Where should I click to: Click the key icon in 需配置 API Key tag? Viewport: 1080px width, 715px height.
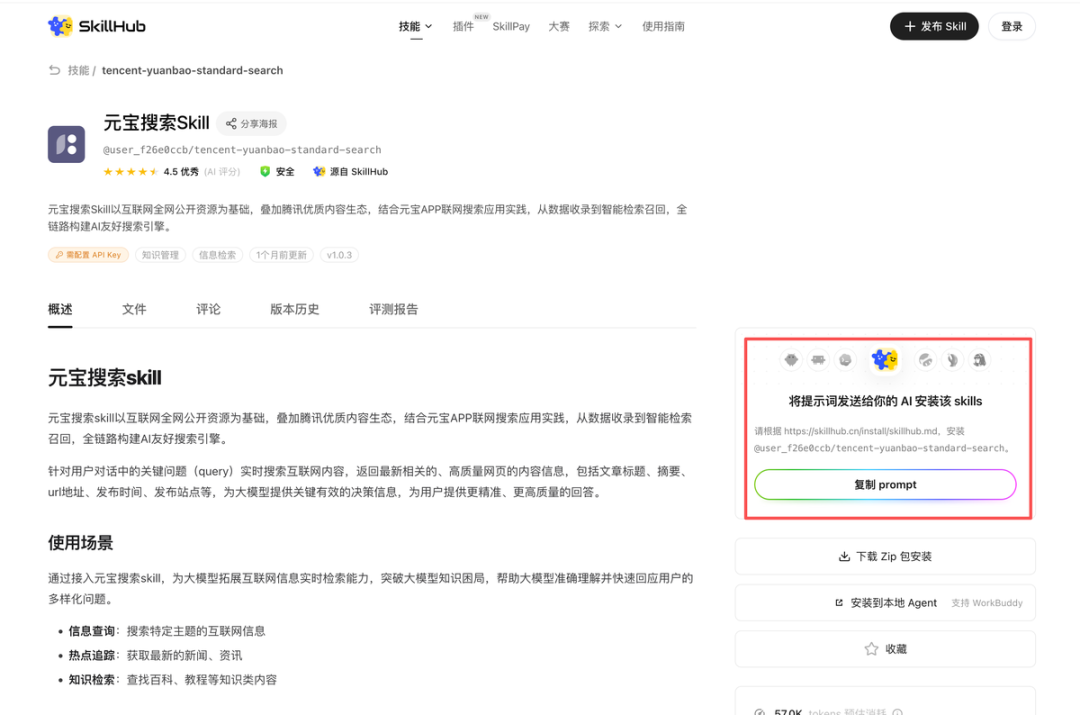[59, 255]
